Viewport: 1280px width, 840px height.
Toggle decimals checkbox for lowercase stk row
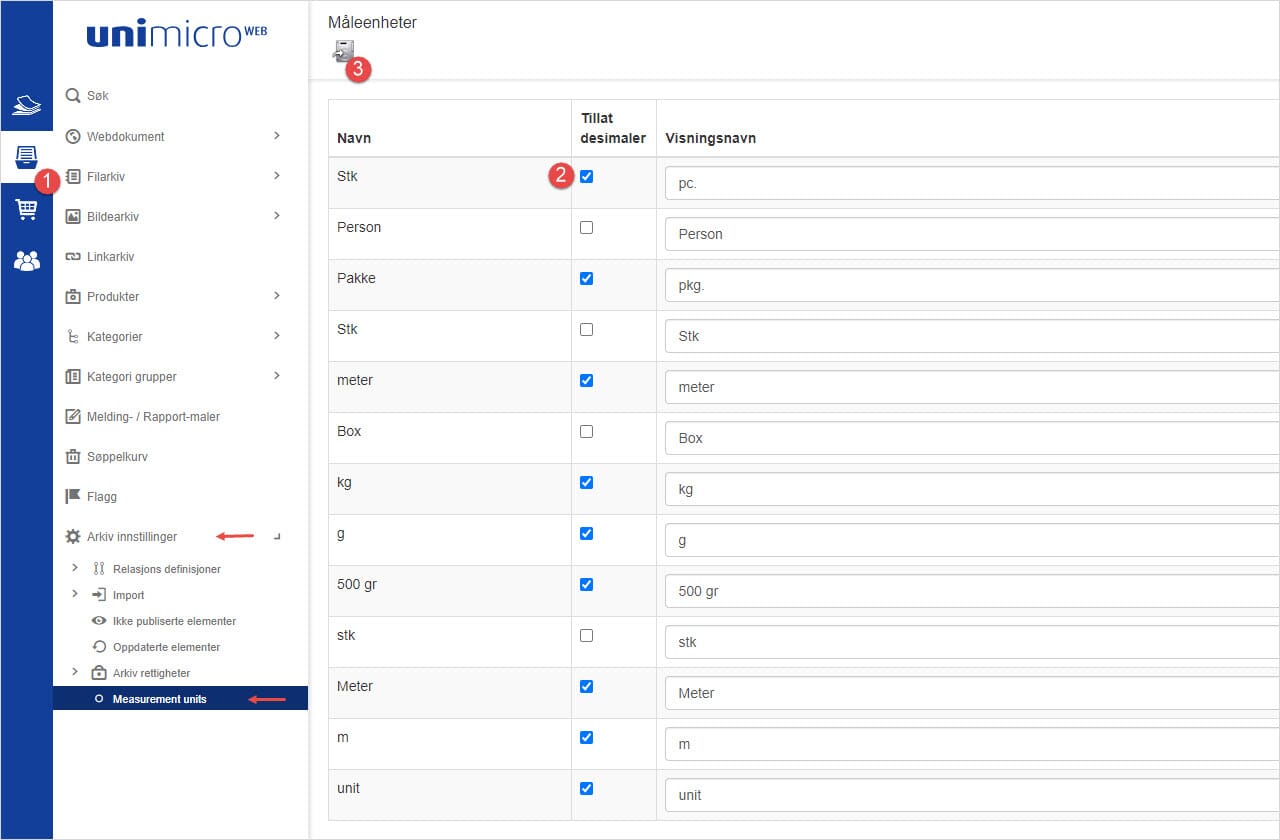click(586, 635)
